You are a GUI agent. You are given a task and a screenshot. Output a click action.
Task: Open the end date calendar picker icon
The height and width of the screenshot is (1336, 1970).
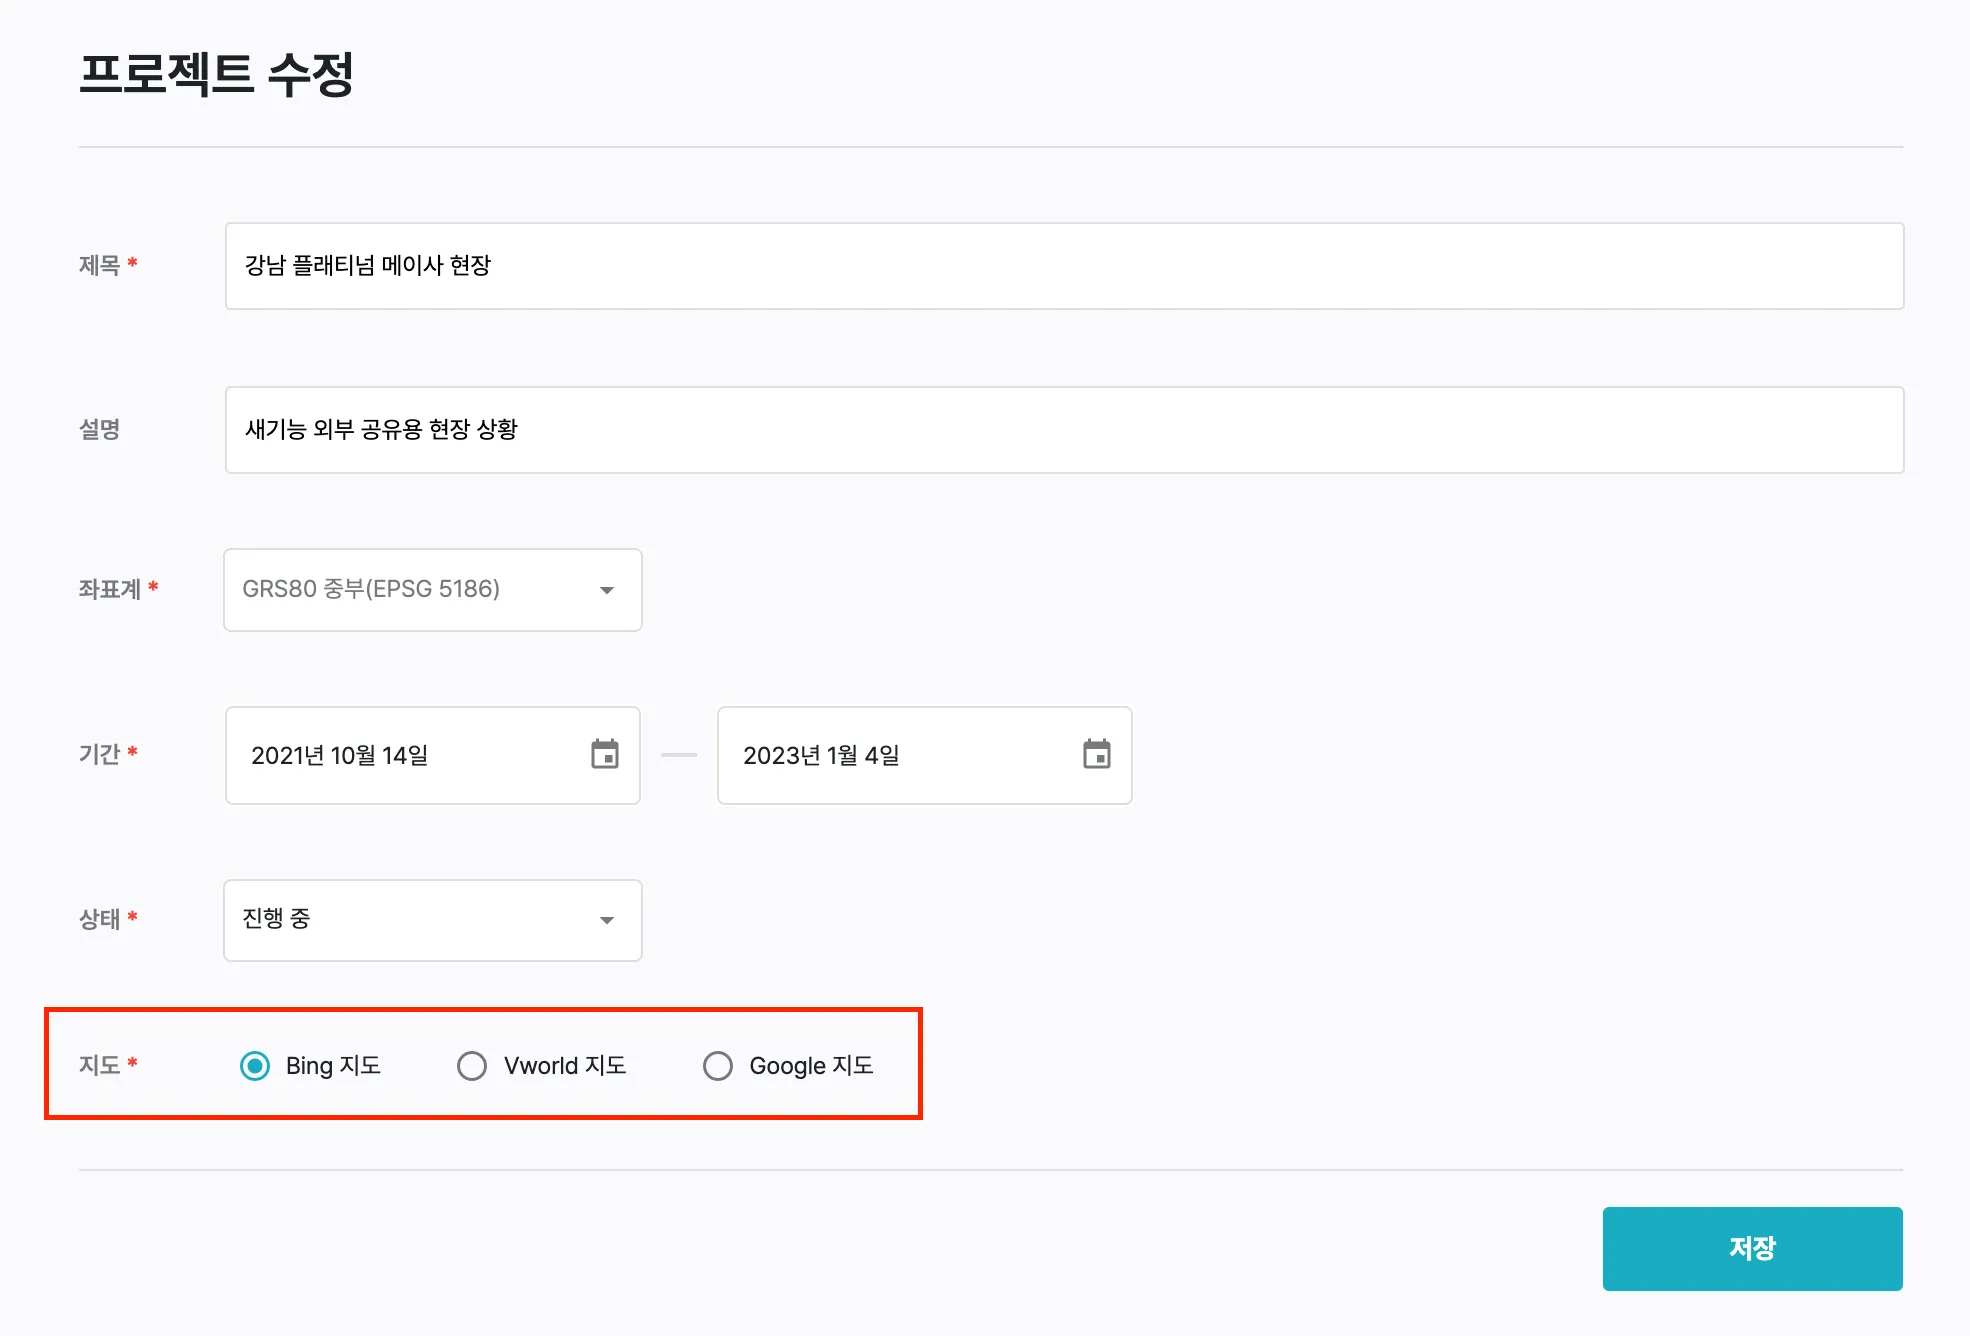1097,754
